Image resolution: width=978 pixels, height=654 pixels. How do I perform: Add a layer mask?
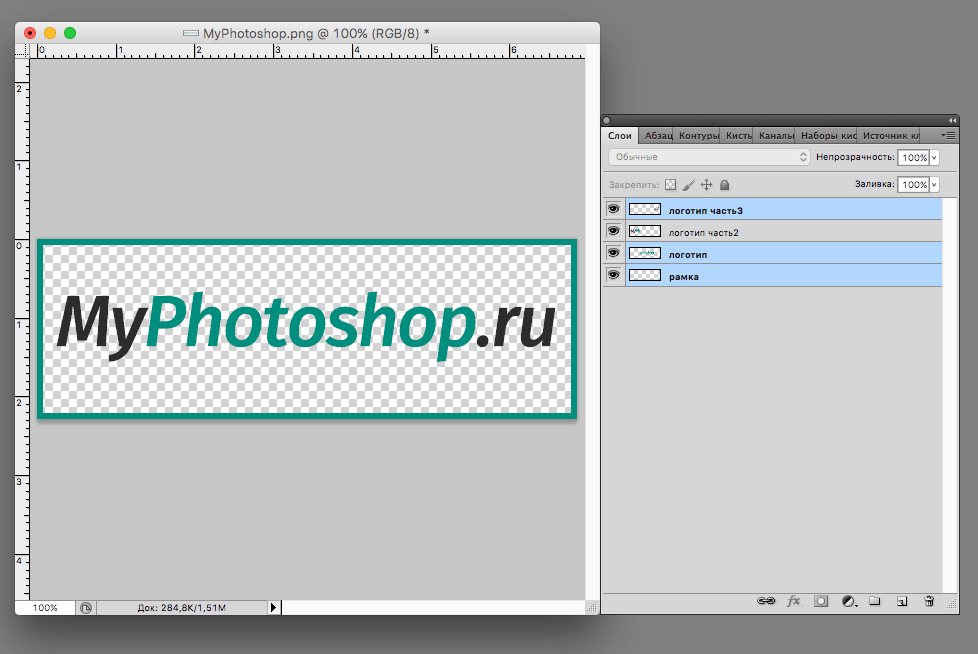(821, 601)
